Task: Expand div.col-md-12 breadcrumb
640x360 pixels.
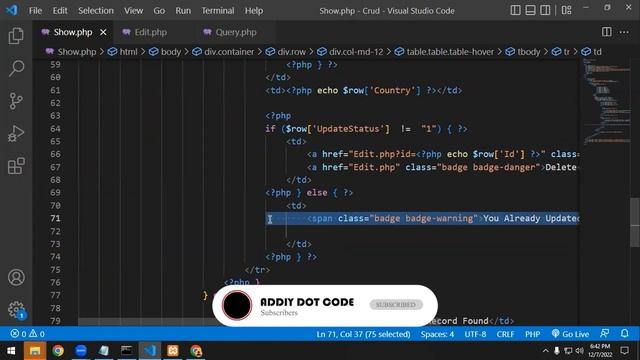Action: [x=350, y=52]
